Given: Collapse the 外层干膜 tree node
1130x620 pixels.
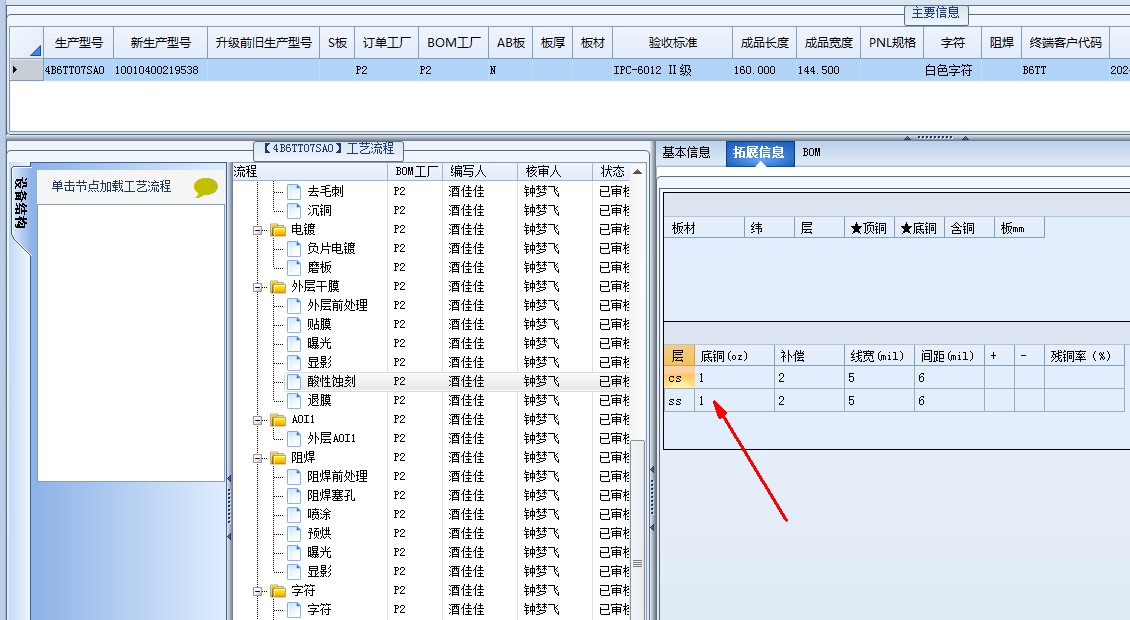Looking at the screenshot, I should (258, 288).
